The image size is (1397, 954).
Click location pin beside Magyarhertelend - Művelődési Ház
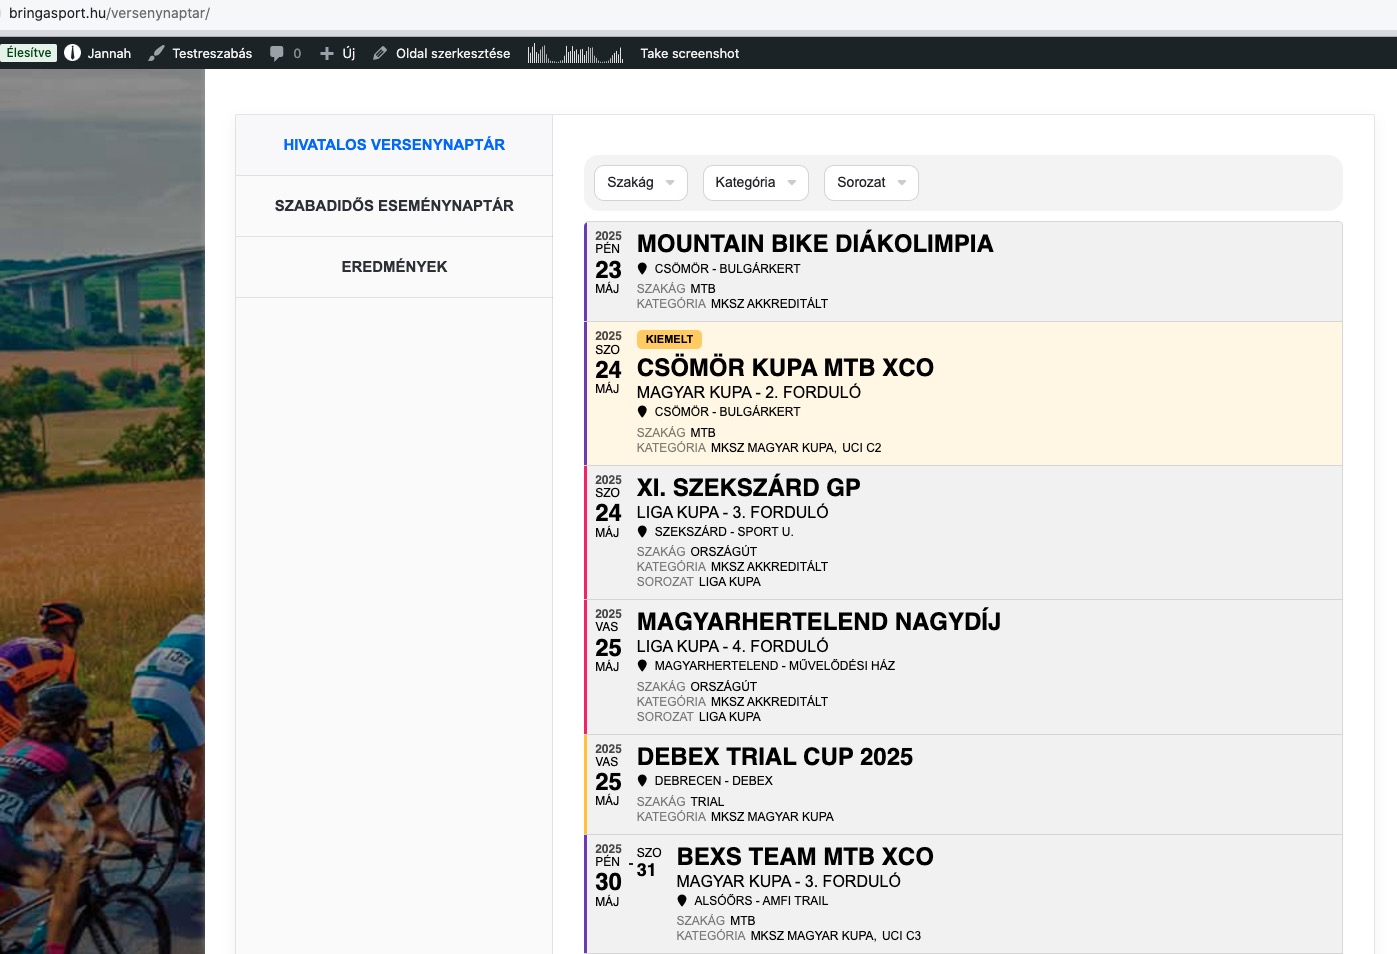(643, 665)
